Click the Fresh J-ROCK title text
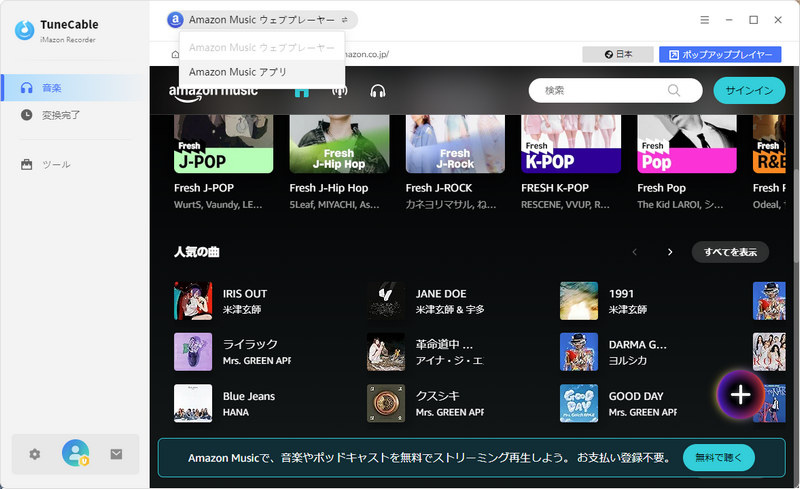Screen dimensions: 800x489 439,188
